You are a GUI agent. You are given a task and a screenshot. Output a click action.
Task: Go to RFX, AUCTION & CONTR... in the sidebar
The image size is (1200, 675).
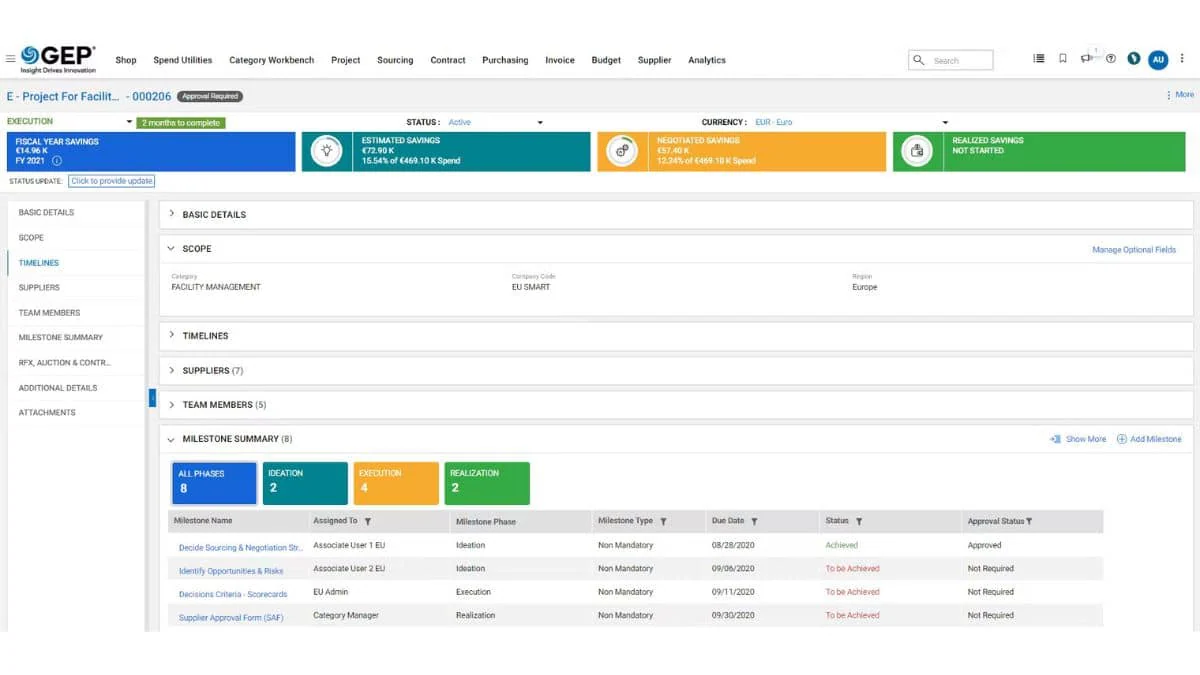click(x=65, y=362)
